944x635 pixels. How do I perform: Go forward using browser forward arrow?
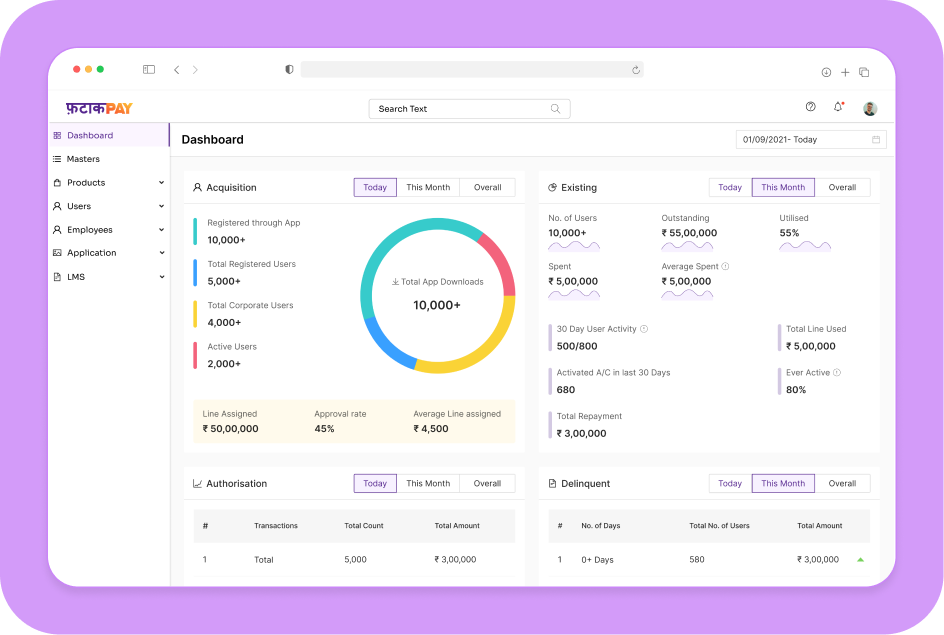[x=195, y=70]
